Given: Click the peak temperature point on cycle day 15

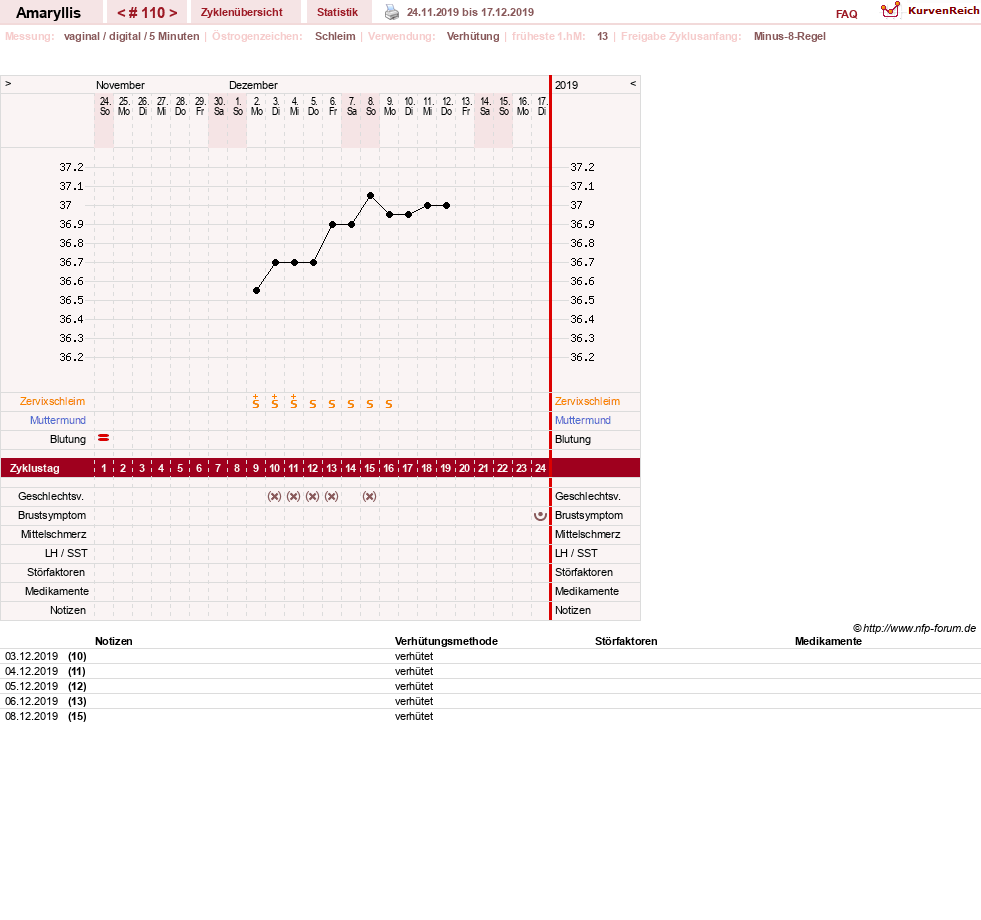Looking at the screenshot, I should pos(370,195).
